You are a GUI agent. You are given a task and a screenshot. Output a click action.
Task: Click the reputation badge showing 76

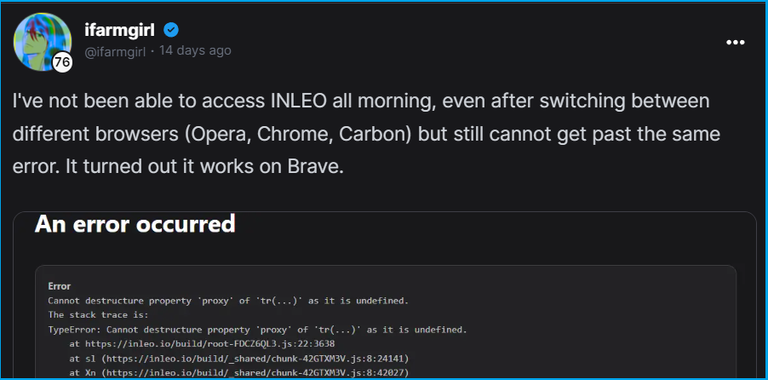[62, 63]
